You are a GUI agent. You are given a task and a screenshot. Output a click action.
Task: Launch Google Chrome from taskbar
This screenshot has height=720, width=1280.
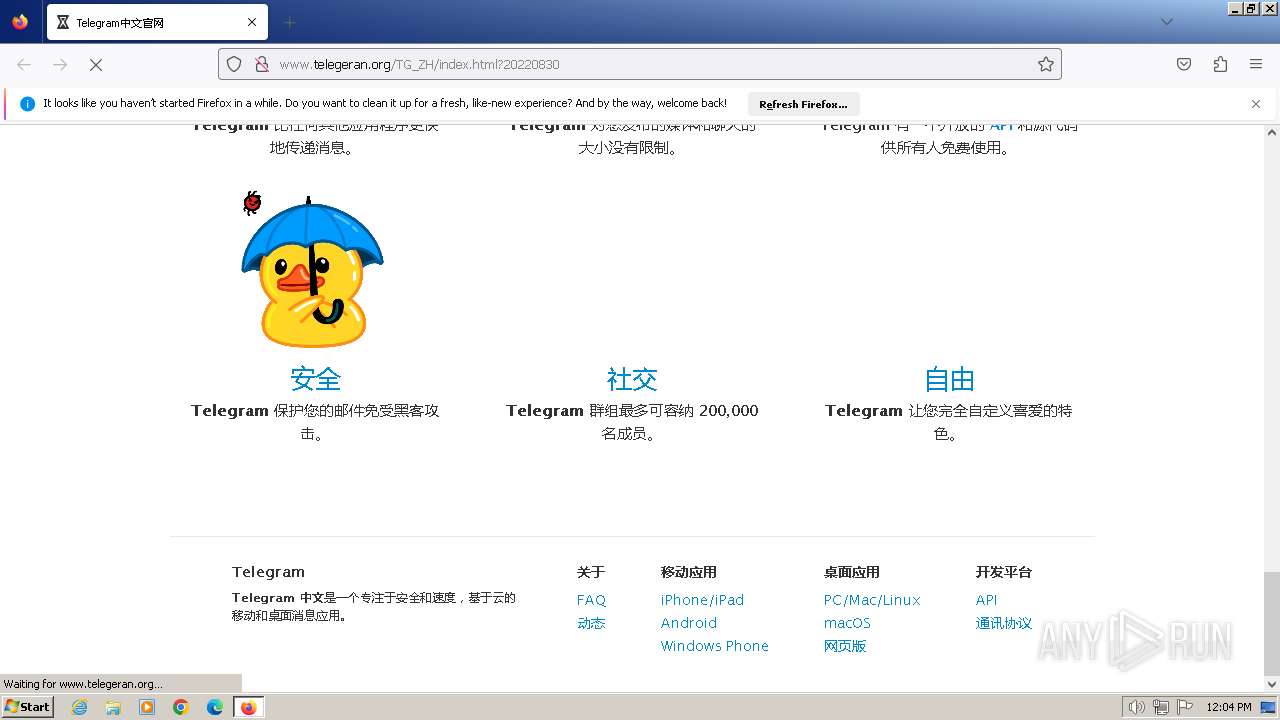point(181,707)
